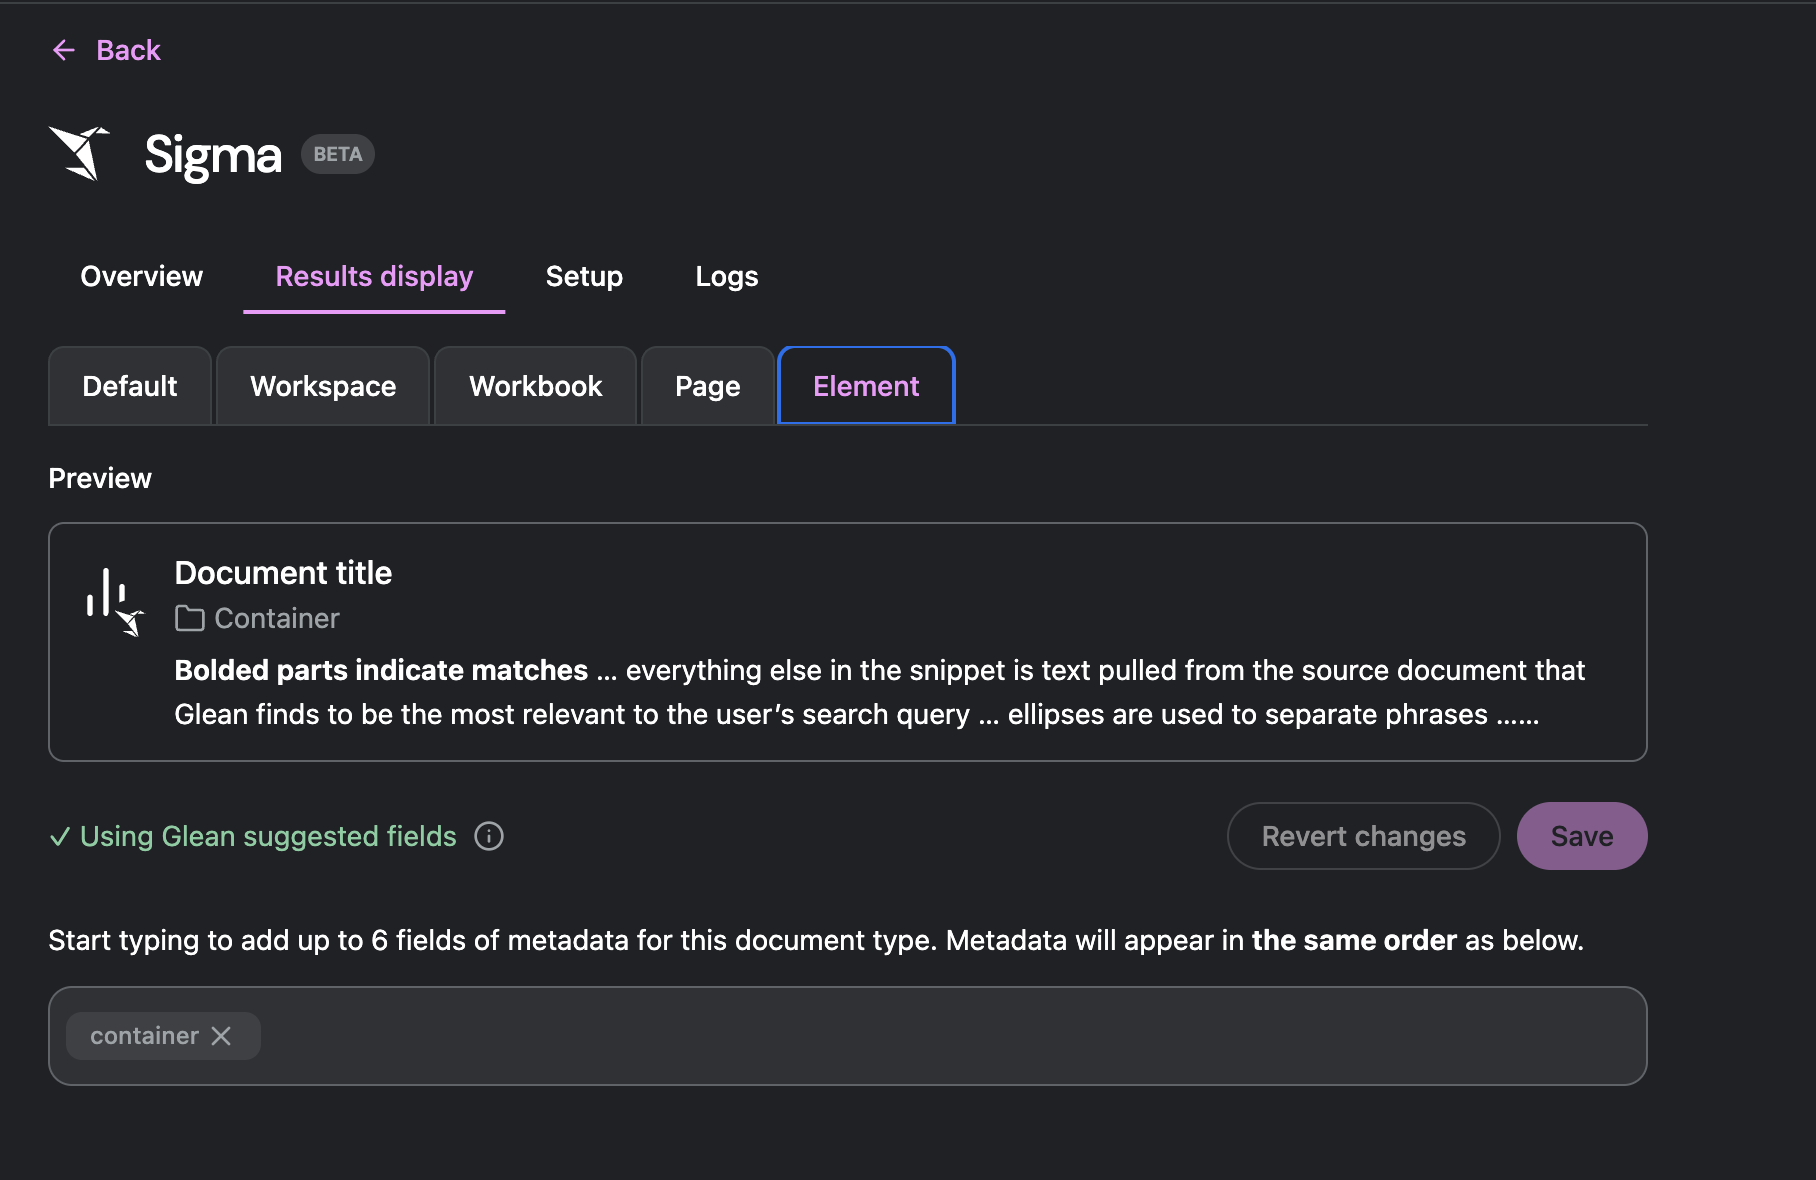Select the Element tab
This screenshot has width=1816, height=1180.
(866, 386)
